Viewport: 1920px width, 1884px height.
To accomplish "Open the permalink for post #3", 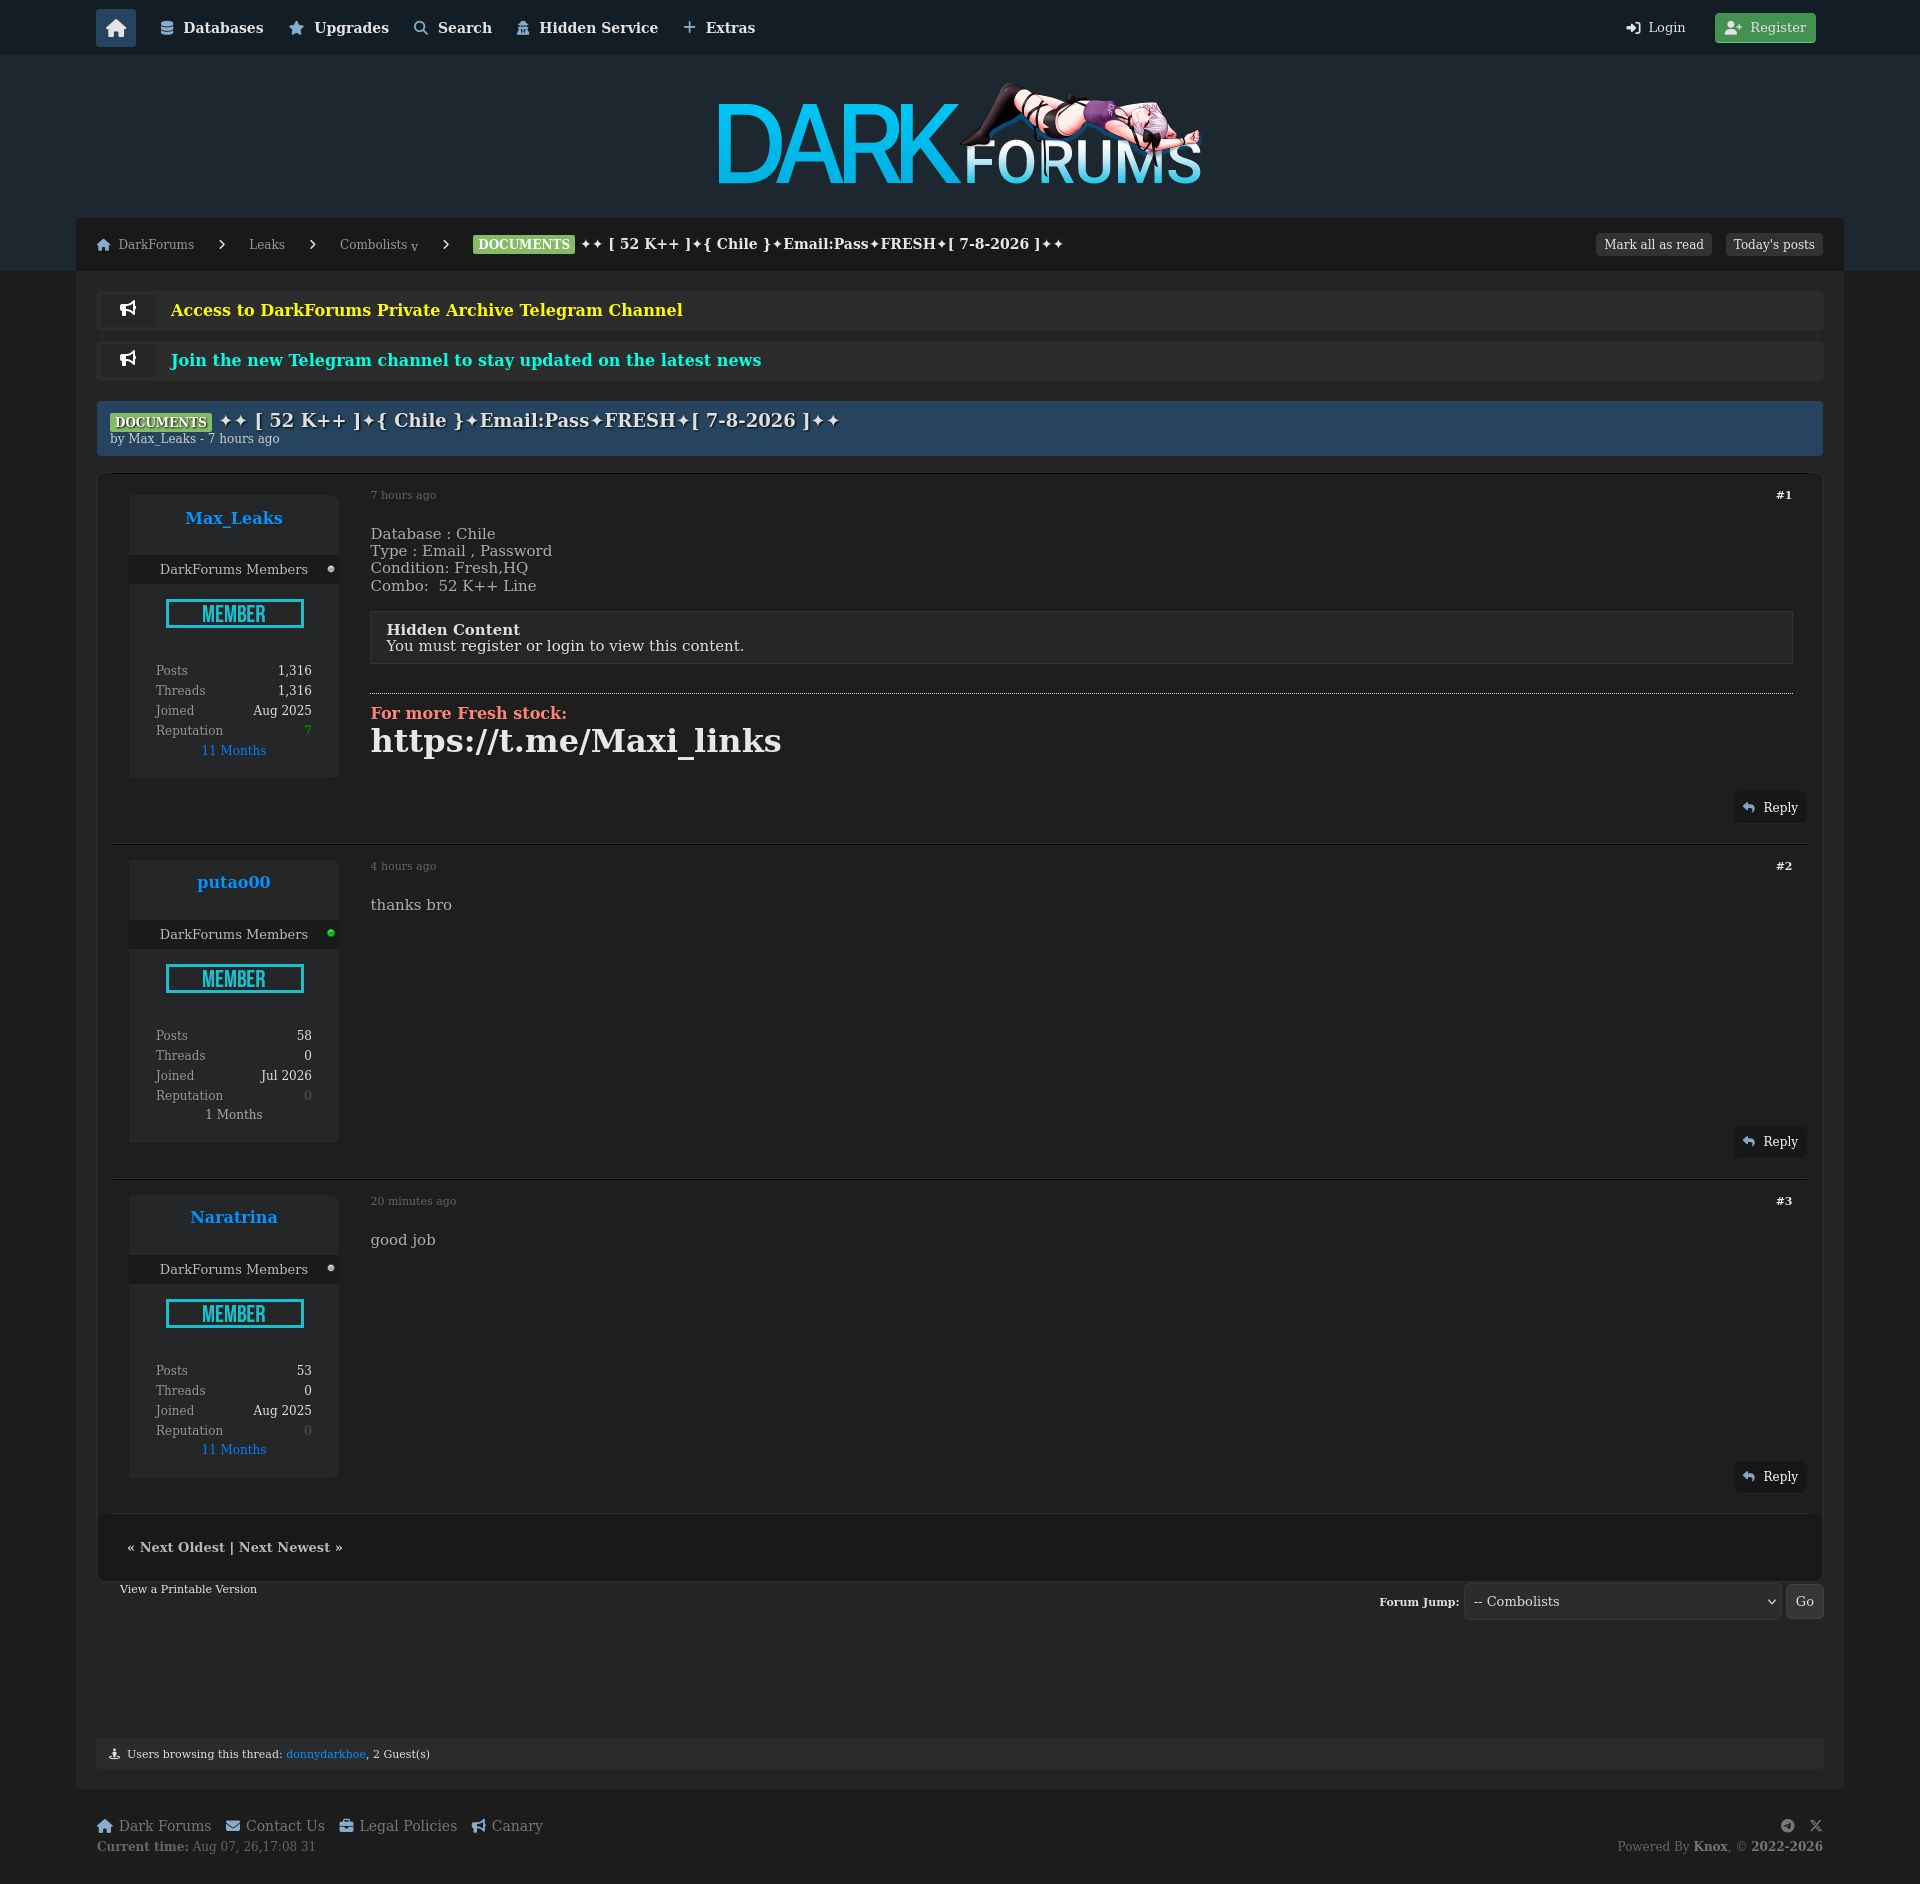I will click(x=1784, y=1202).
